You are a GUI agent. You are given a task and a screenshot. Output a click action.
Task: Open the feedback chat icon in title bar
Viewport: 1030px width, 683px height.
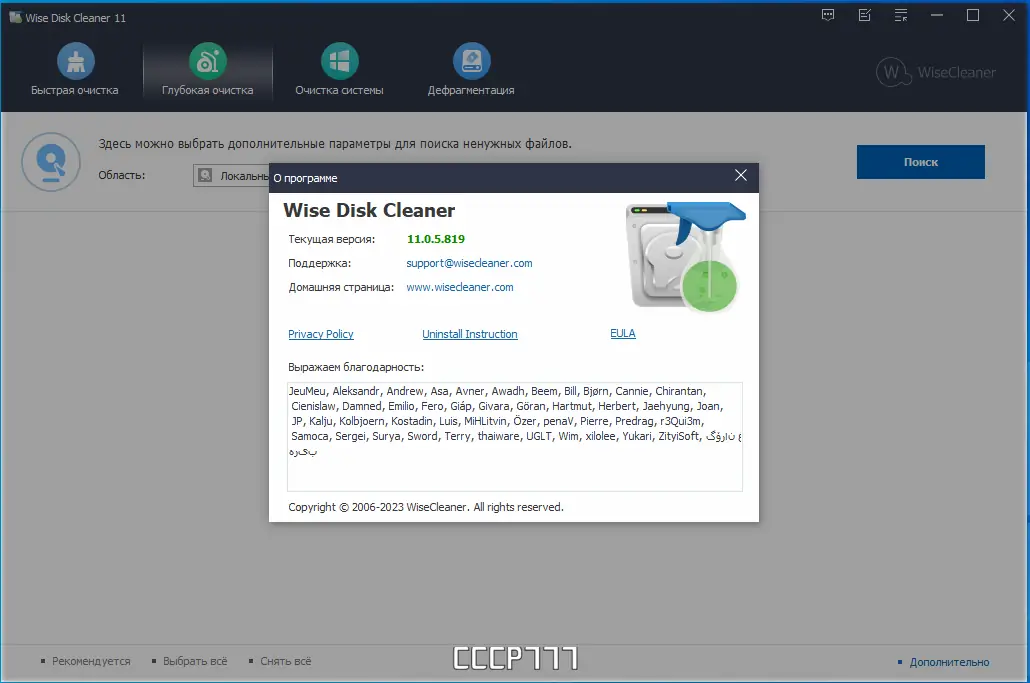pos(828,15)
